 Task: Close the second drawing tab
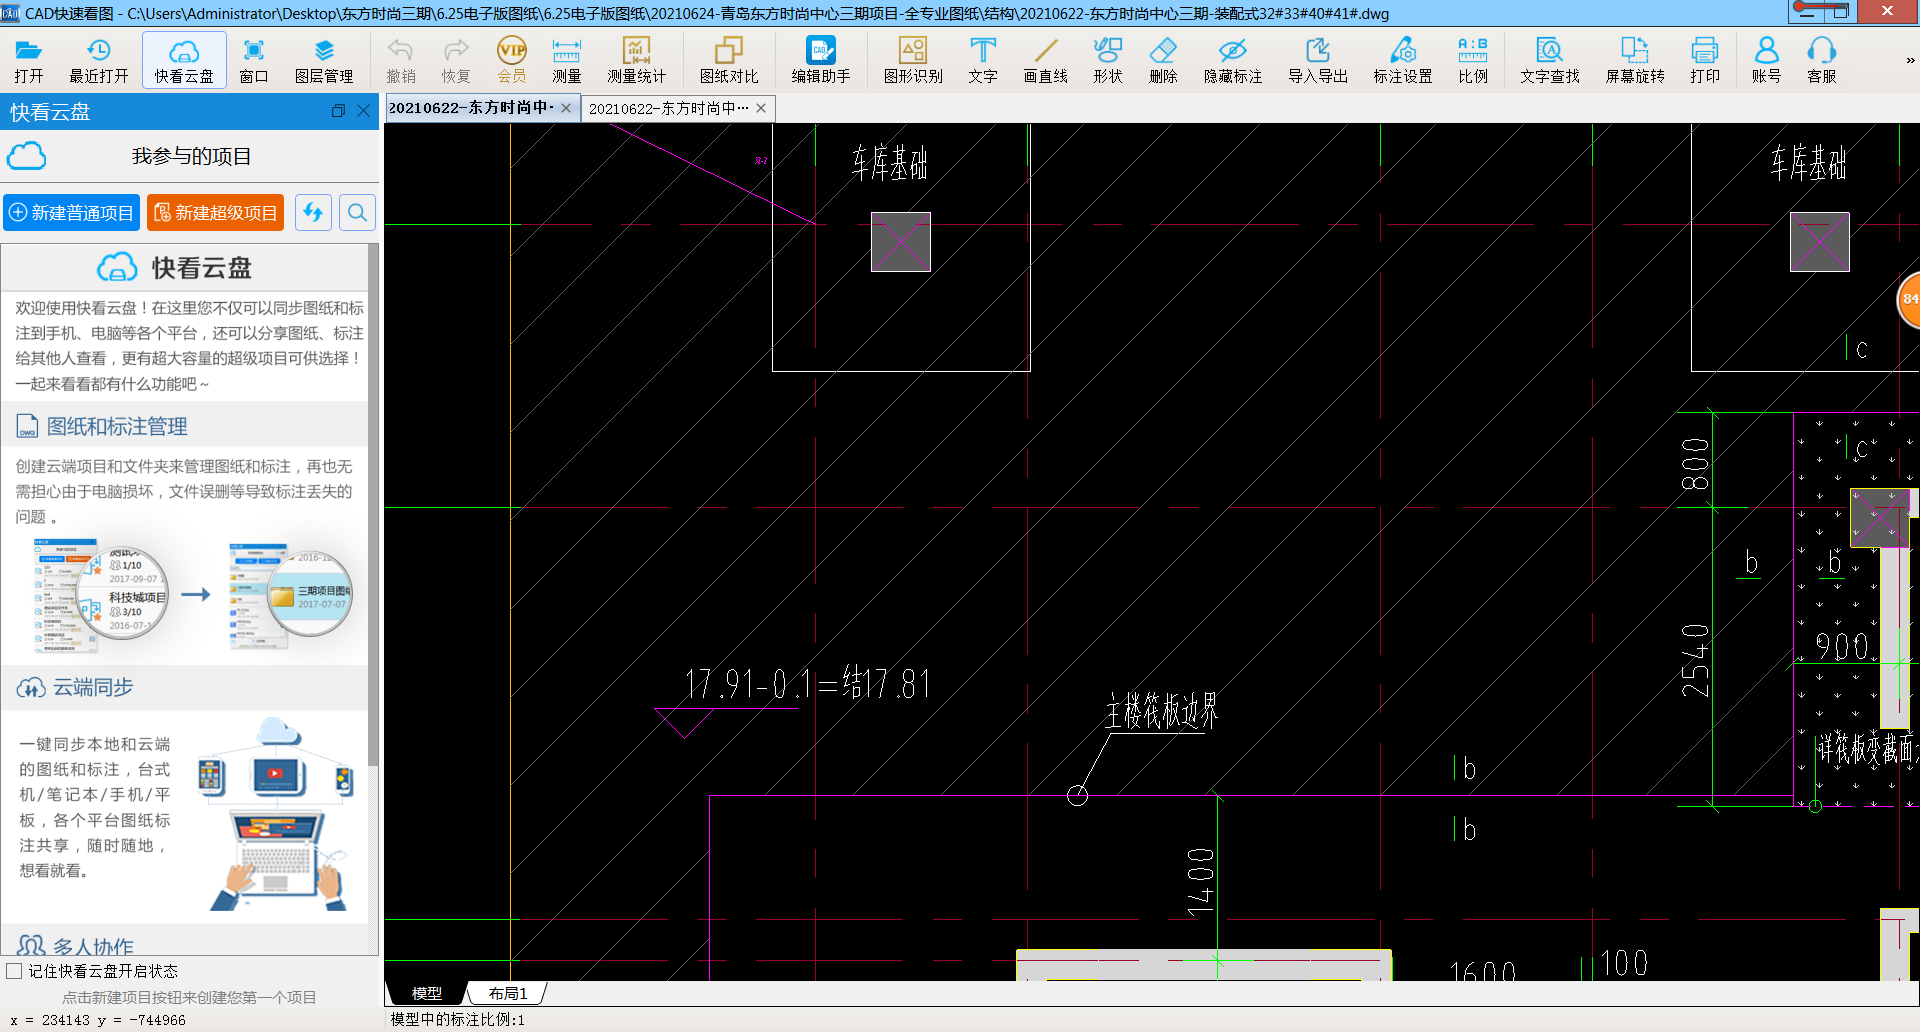761,108
